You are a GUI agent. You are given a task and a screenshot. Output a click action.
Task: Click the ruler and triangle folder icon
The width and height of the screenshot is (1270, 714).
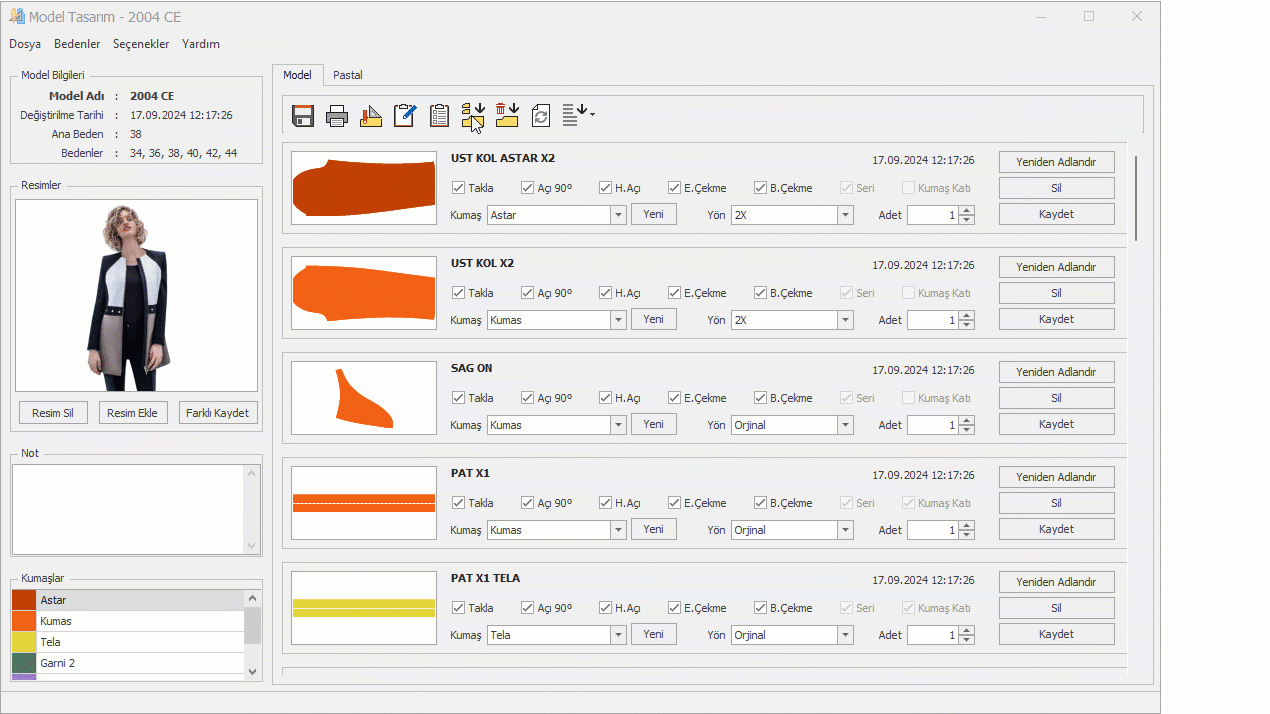[x=371, y=116]
